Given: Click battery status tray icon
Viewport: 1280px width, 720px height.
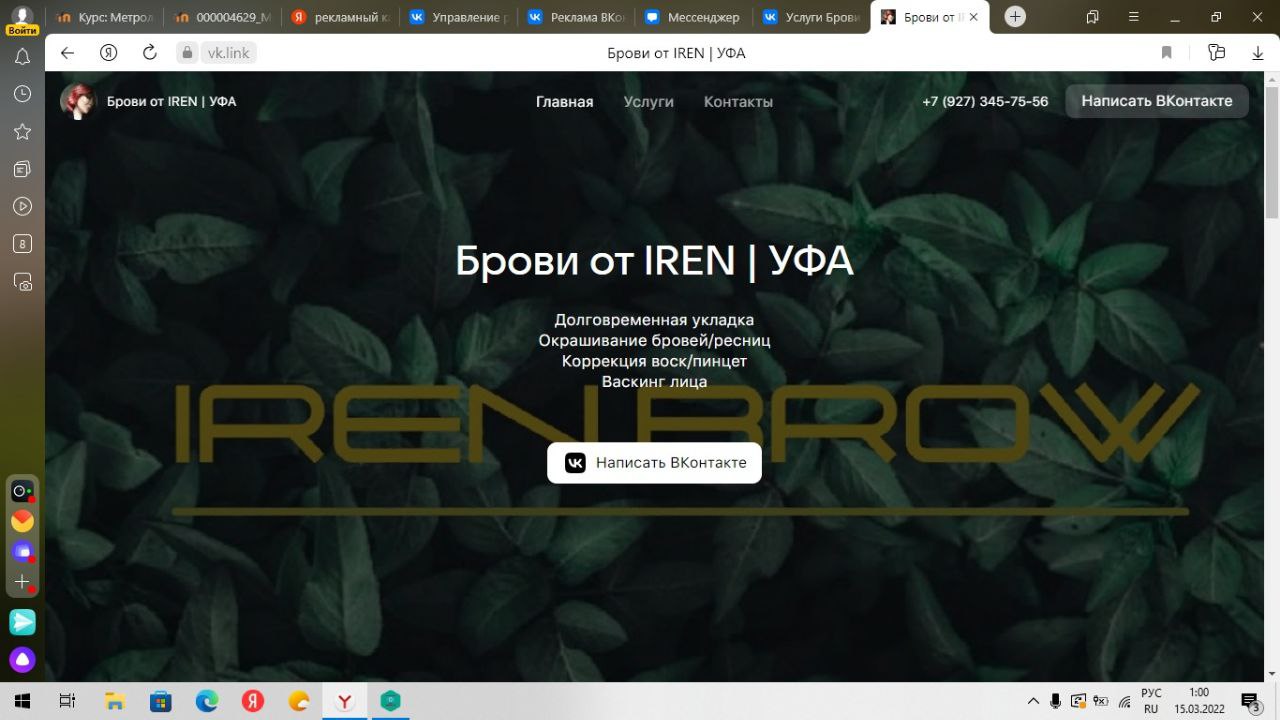Looking at the screenshot, I should 1101,702.
